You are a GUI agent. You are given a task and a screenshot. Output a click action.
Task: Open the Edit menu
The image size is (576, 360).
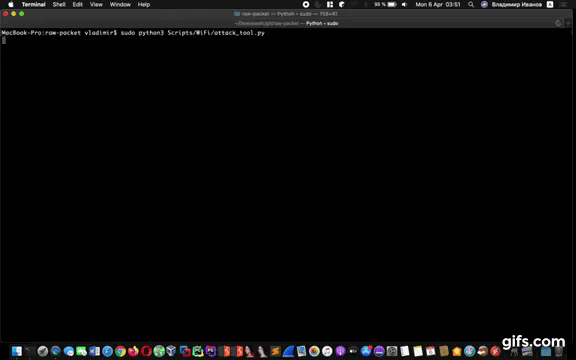(78, 4)
